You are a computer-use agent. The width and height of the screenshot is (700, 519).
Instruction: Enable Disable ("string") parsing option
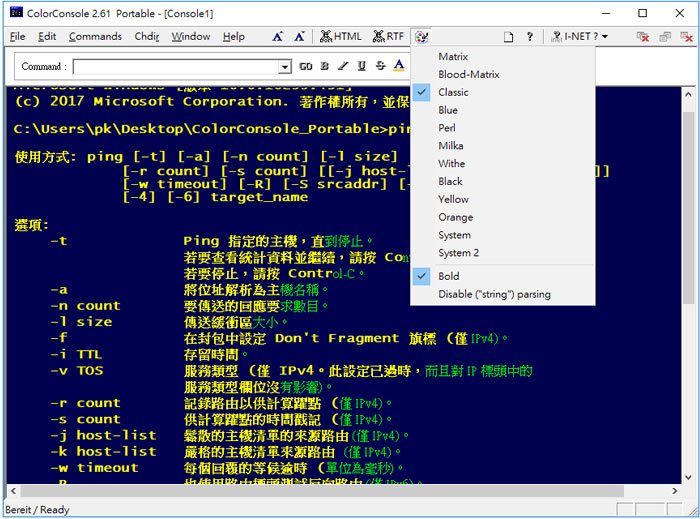click(x=494, y=294)
